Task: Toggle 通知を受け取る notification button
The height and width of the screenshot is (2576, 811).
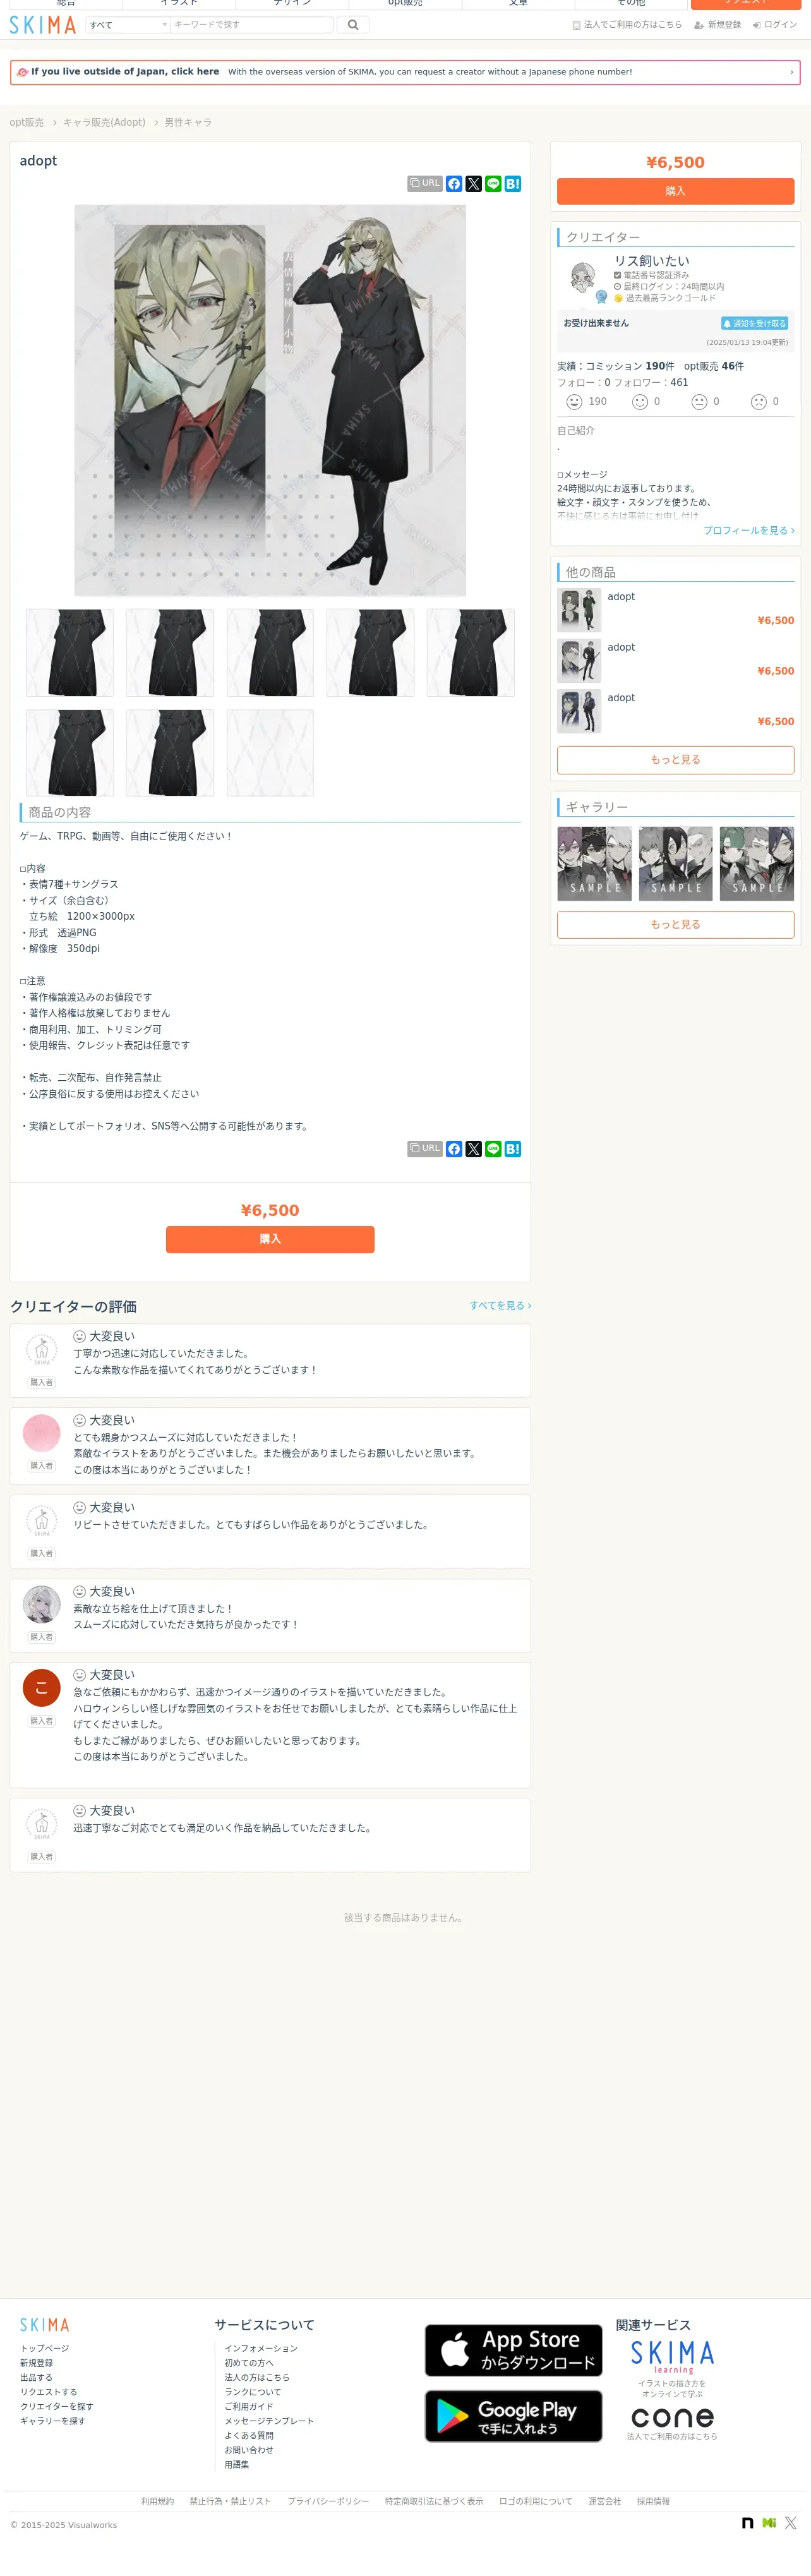Action: click(x=755, y=324)
